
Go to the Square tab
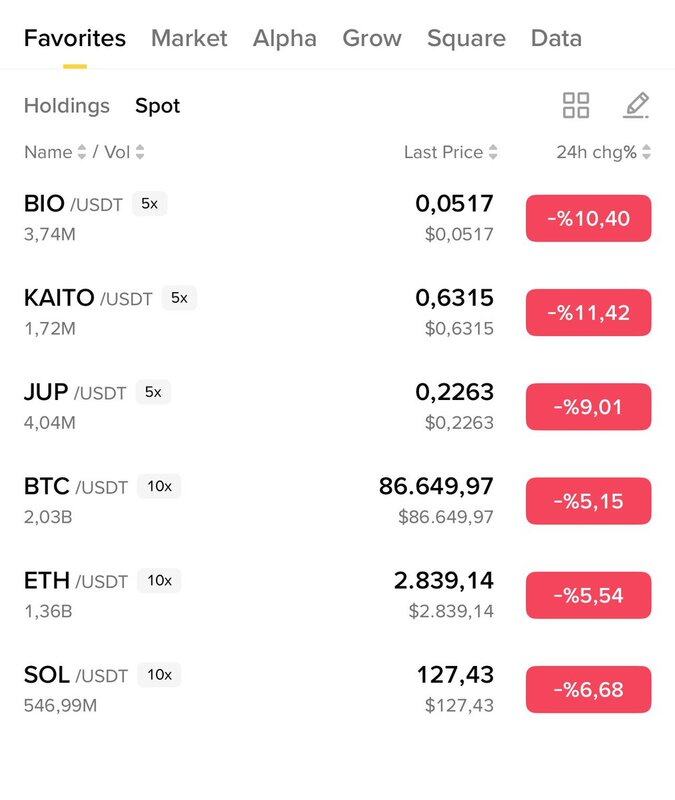coord(466,38)
